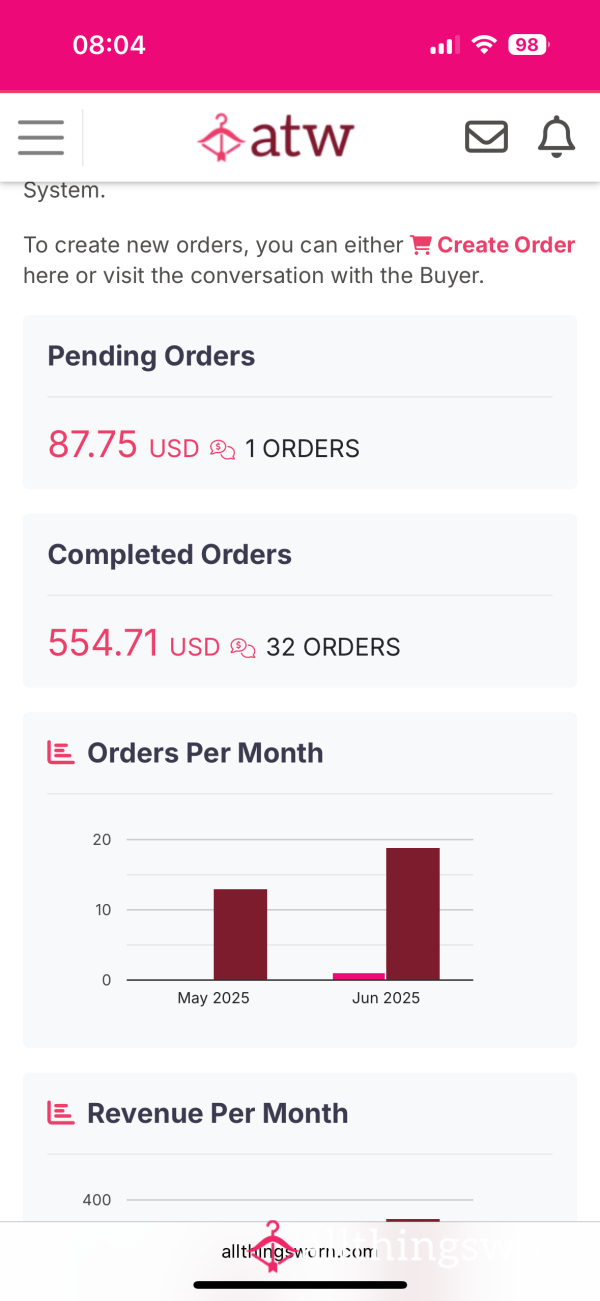Tap the Jun 2025 tall dark bar

413,914
